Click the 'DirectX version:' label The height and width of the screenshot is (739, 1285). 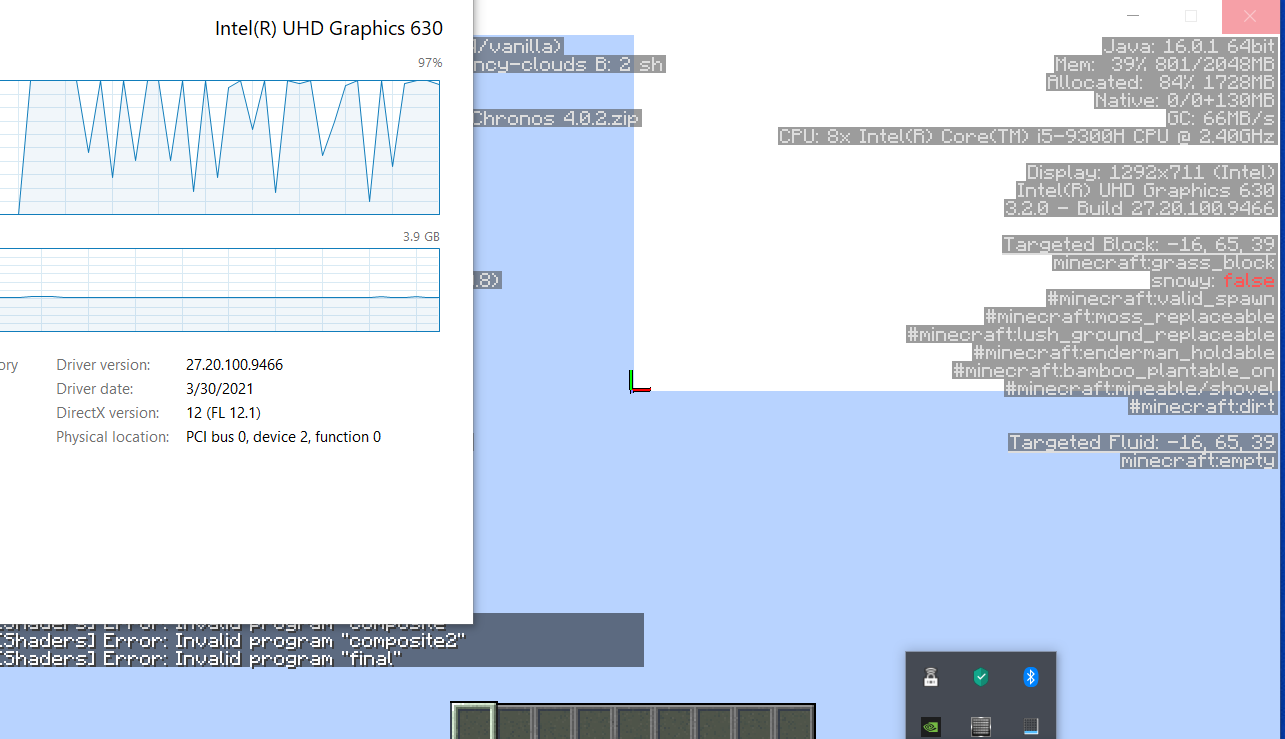coord(107,413)
